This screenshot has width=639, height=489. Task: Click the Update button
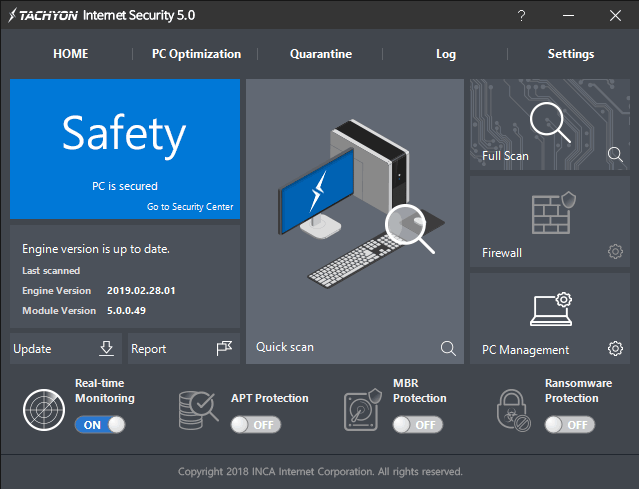pos(66,349)
